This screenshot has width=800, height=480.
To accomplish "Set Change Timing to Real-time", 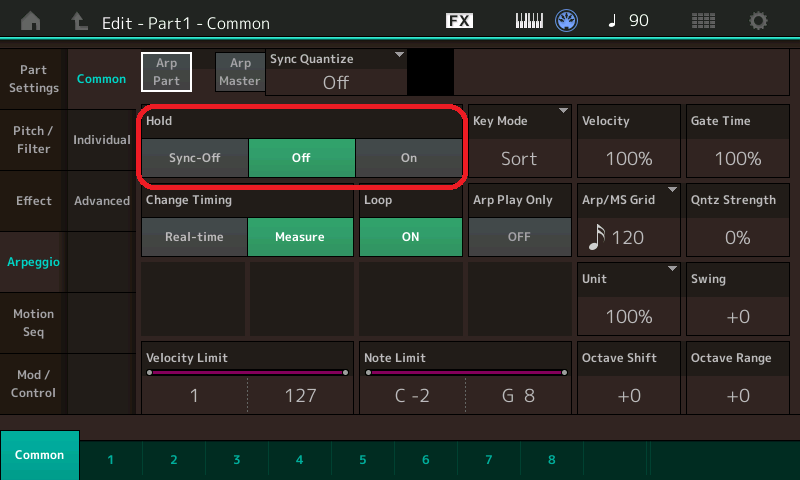I will coord(194,237).
